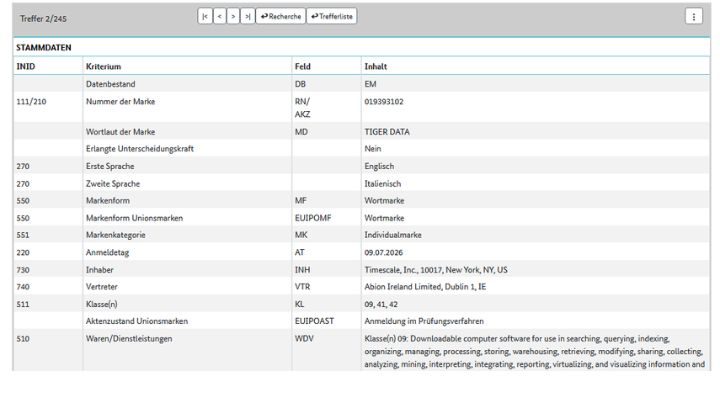Click the INID code 730
The image size is (720, 400).
(x=23, y=270)
